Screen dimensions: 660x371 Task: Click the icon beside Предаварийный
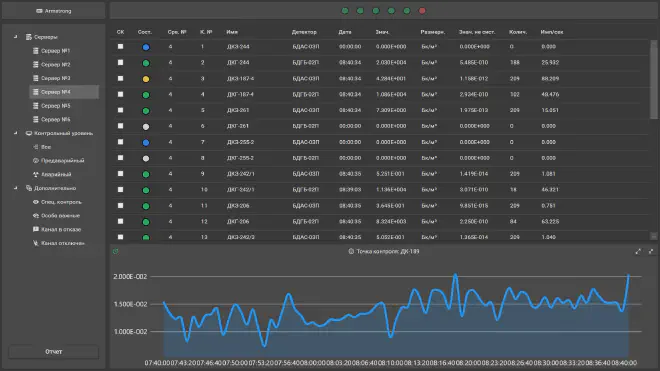coord(36,160)
